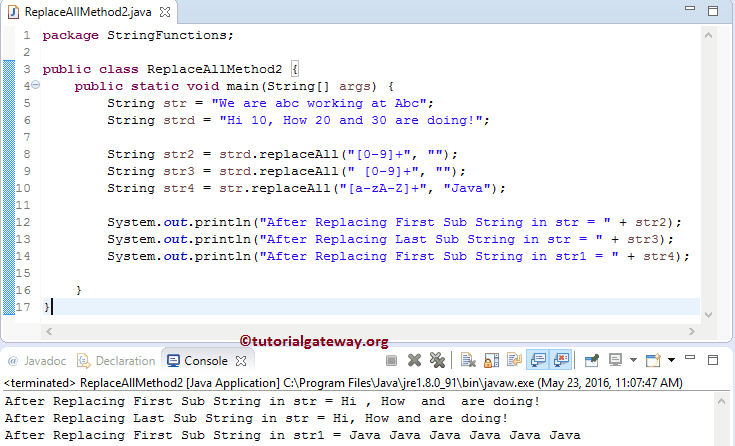Click class name ReplaceAllMethod2 on line 3

pyautogui.click(x=214, y=69)
